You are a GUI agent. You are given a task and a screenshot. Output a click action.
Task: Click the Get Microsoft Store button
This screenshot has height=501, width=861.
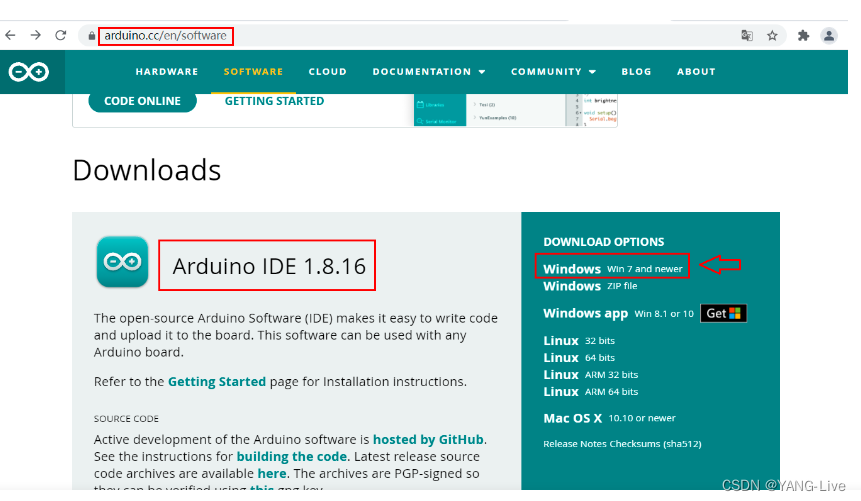pyautogui.click(x=723, y=313)
